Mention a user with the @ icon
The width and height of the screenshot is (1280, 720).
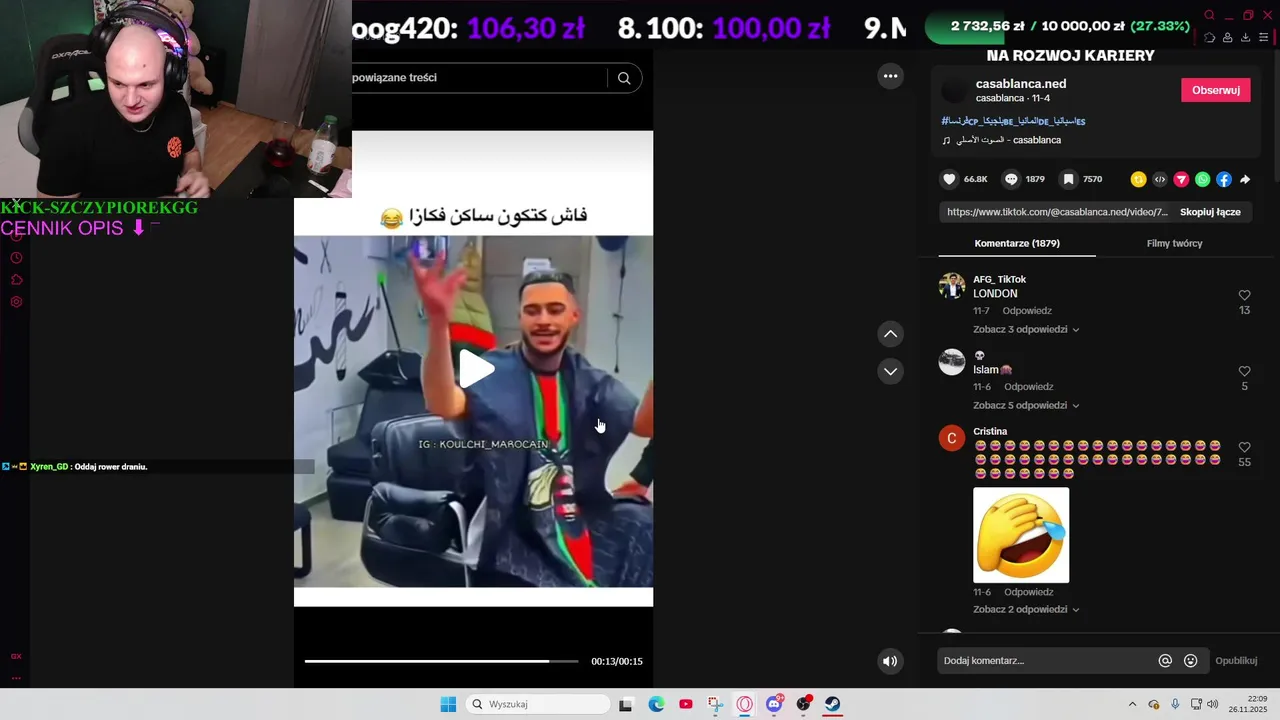pyautogui.click(x=1165, y=661)
